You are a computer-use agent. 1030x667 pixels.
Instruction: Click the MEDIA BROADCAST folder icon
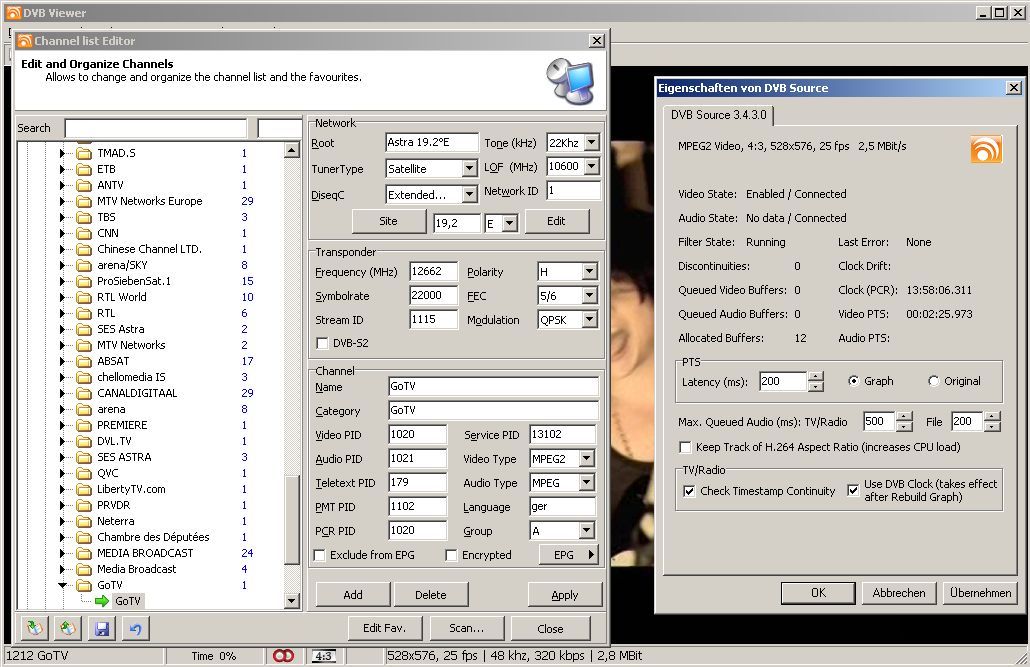pos(83,553)
